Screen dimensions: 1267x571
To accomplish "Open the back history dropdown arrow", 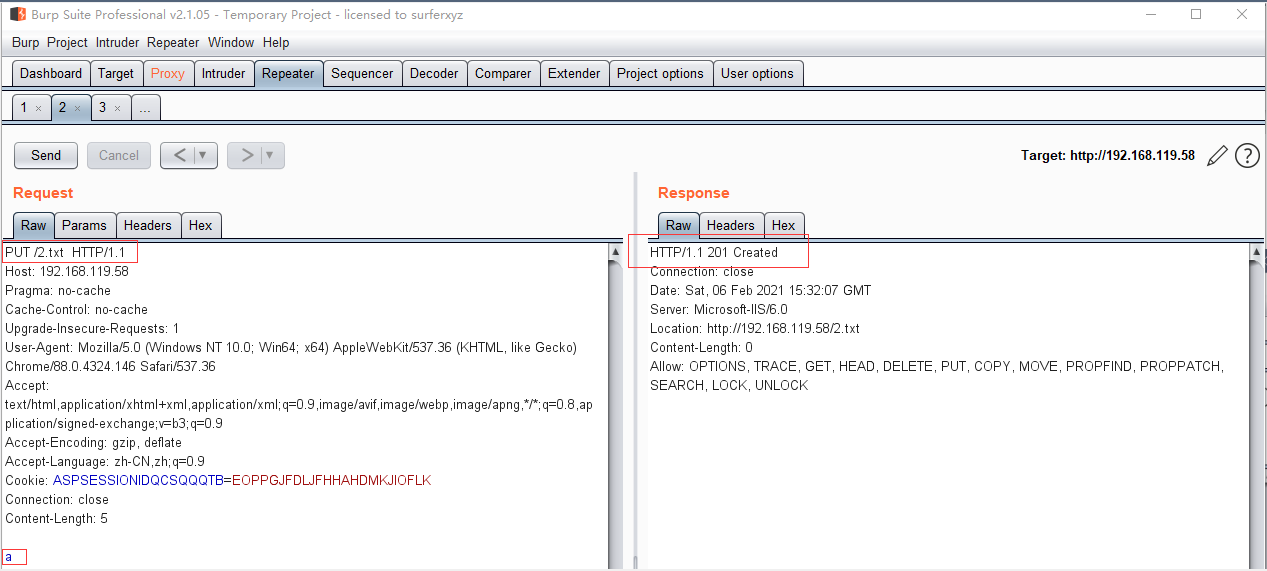I will coord(204,155).
